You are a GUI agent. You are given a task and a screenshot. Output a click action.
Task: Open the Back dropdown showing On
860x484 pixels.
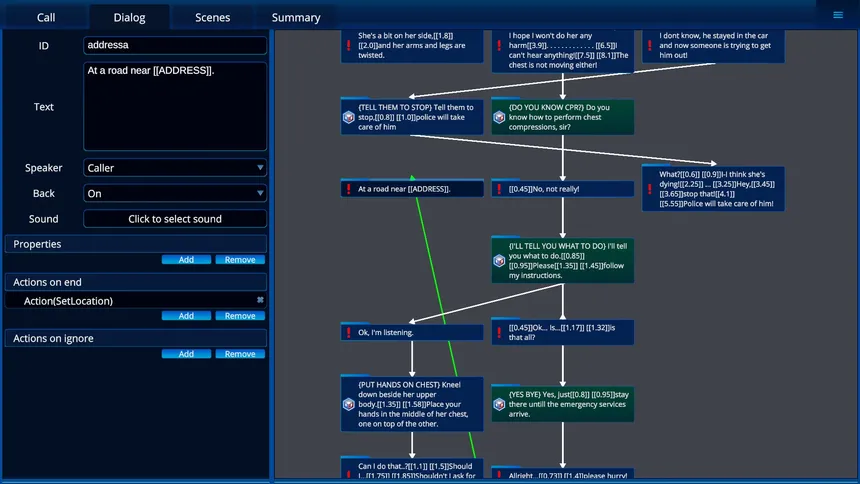pos(175,193)
